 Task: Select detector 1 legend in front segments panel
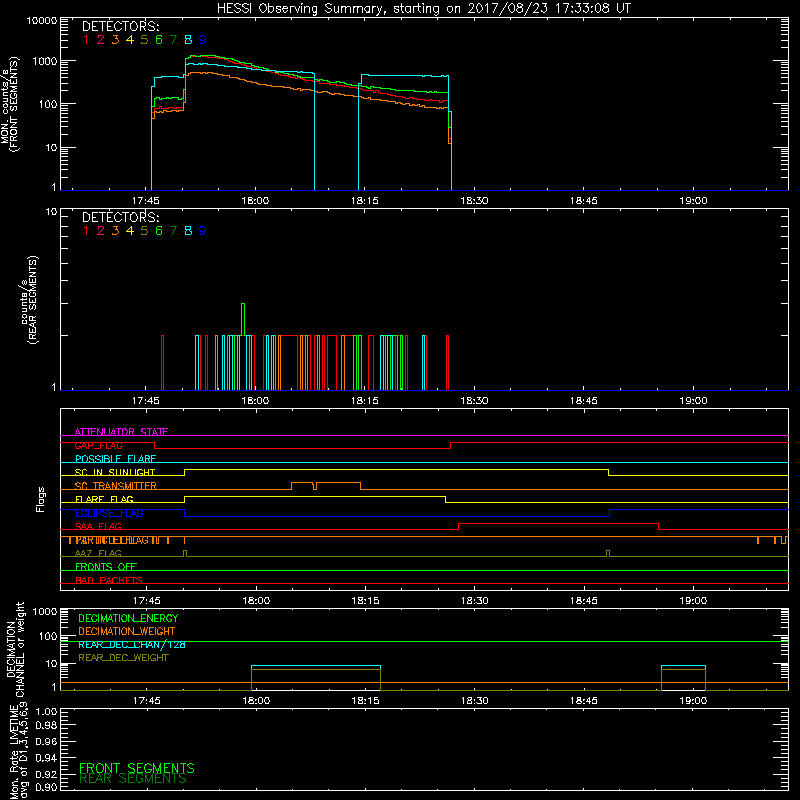pyautogui.click(x=86, y=40)
